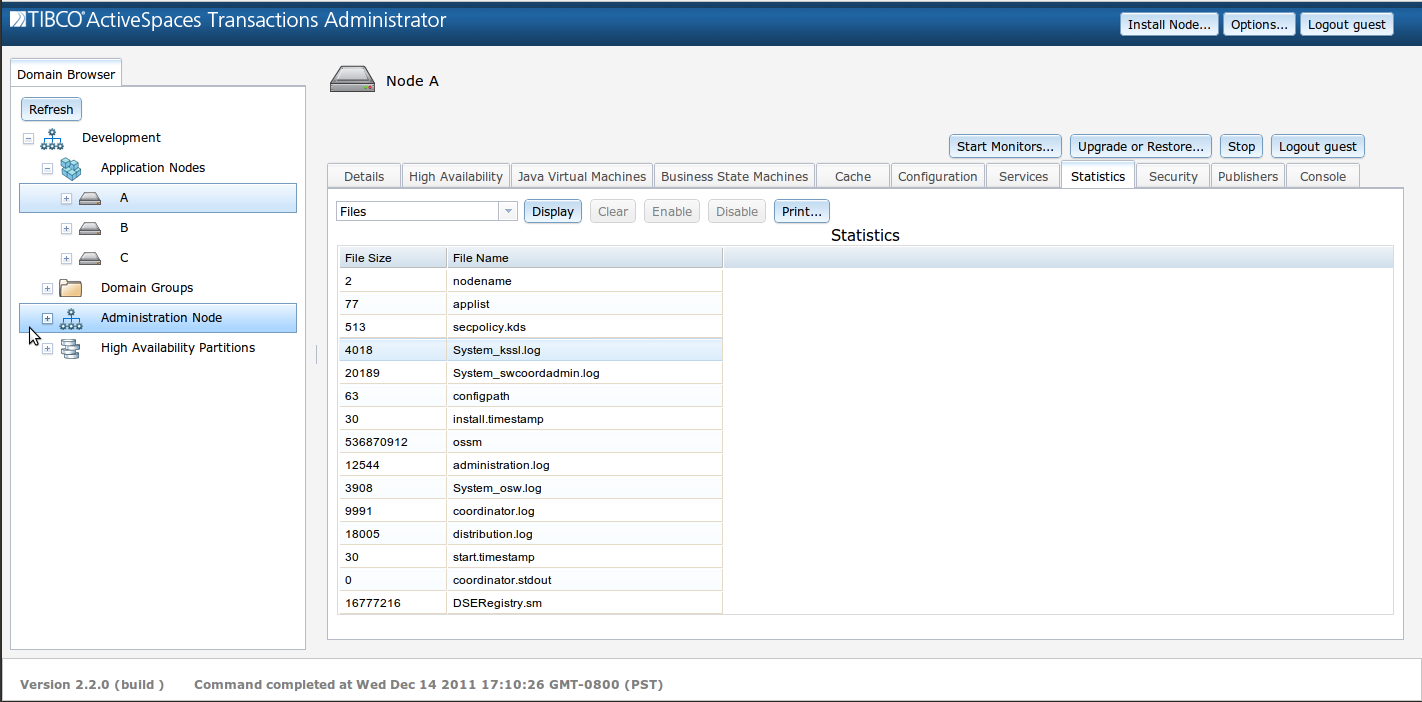
Task: Click the Start Monitors... button
Action: [x=1005, y=146]
